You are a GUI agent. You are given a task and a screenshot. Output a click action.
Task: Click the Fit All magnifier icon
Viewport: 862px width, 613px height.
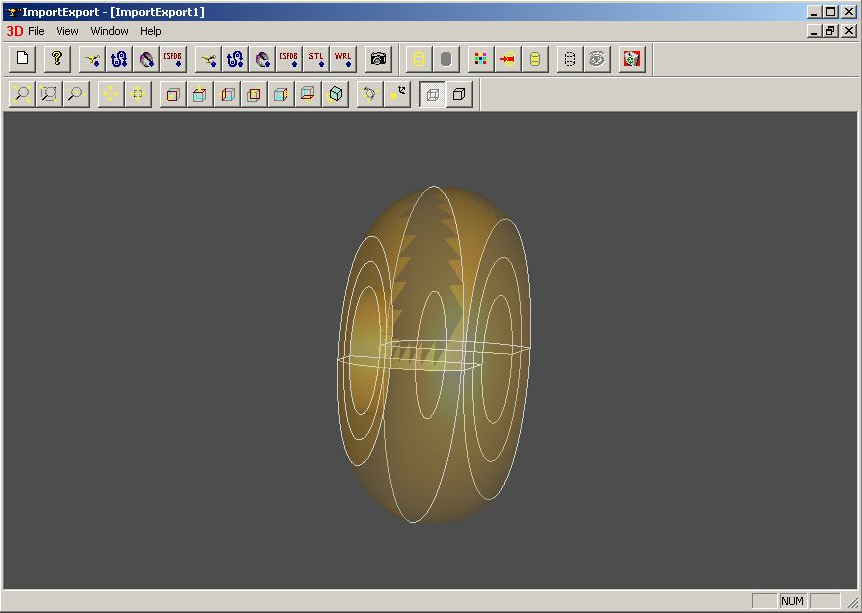coord(22,94)
